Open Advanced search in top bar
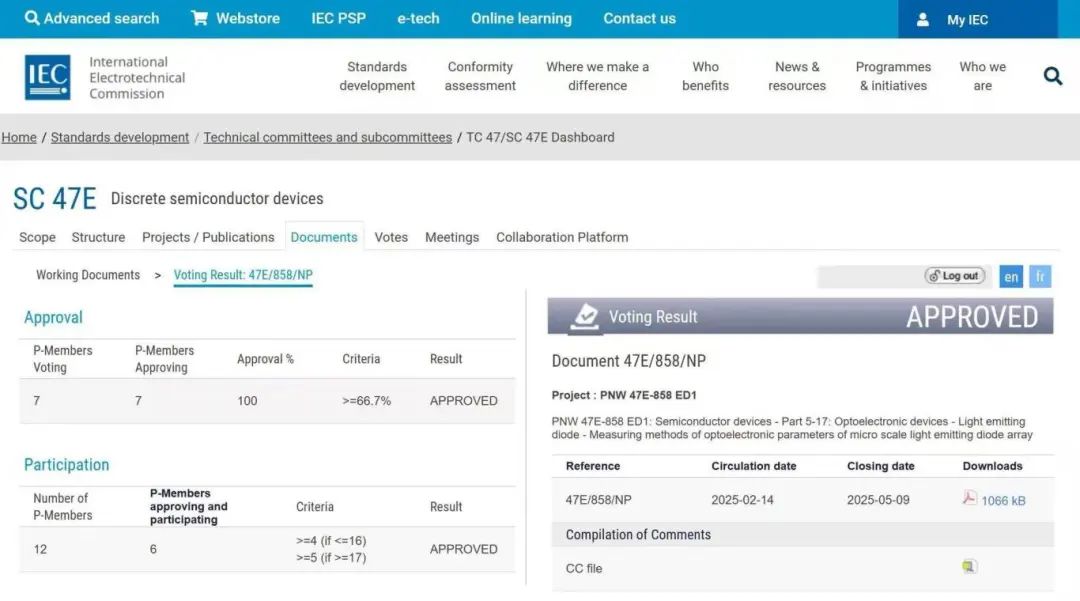 point(92,18)
